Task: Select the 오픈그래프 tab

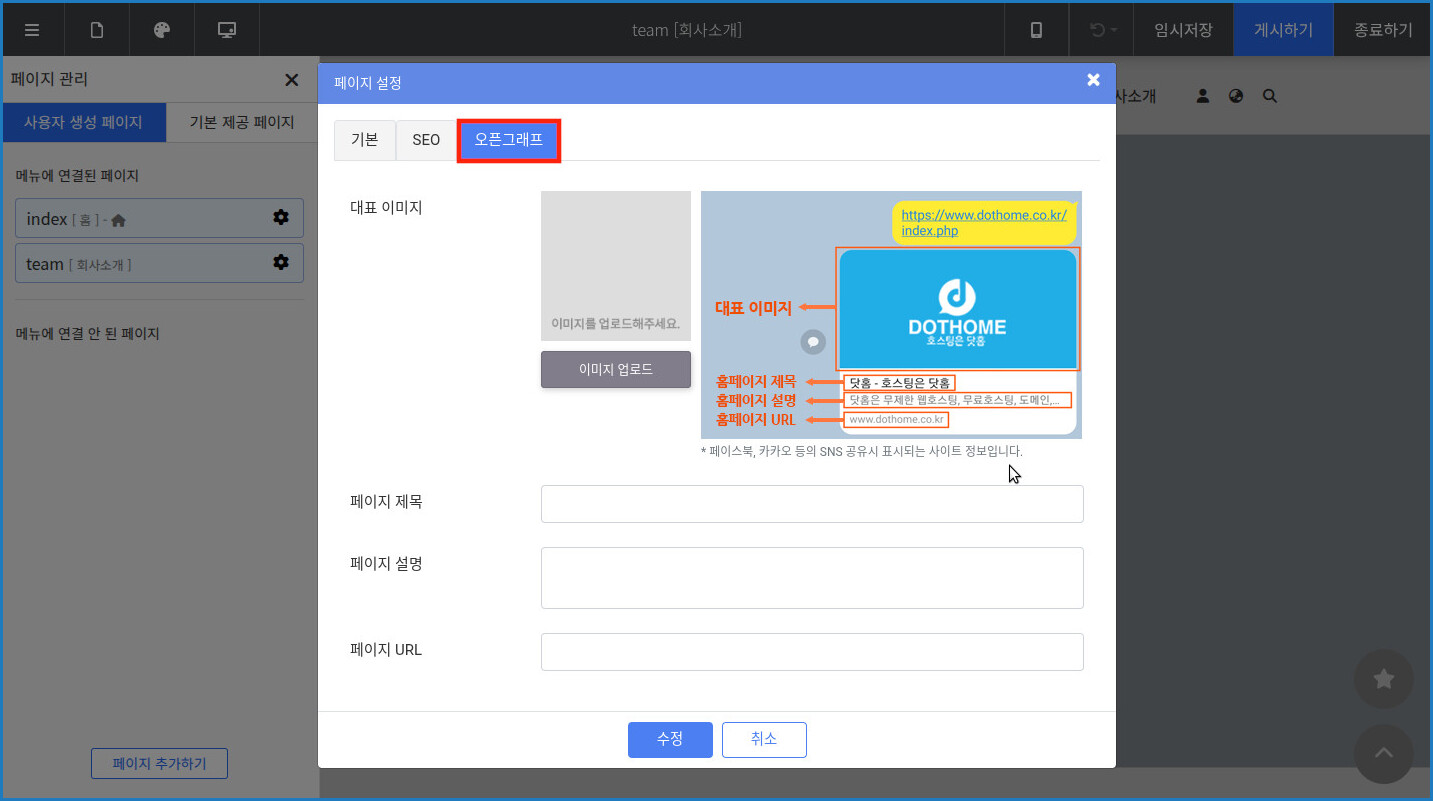Action: click(509, 140)
